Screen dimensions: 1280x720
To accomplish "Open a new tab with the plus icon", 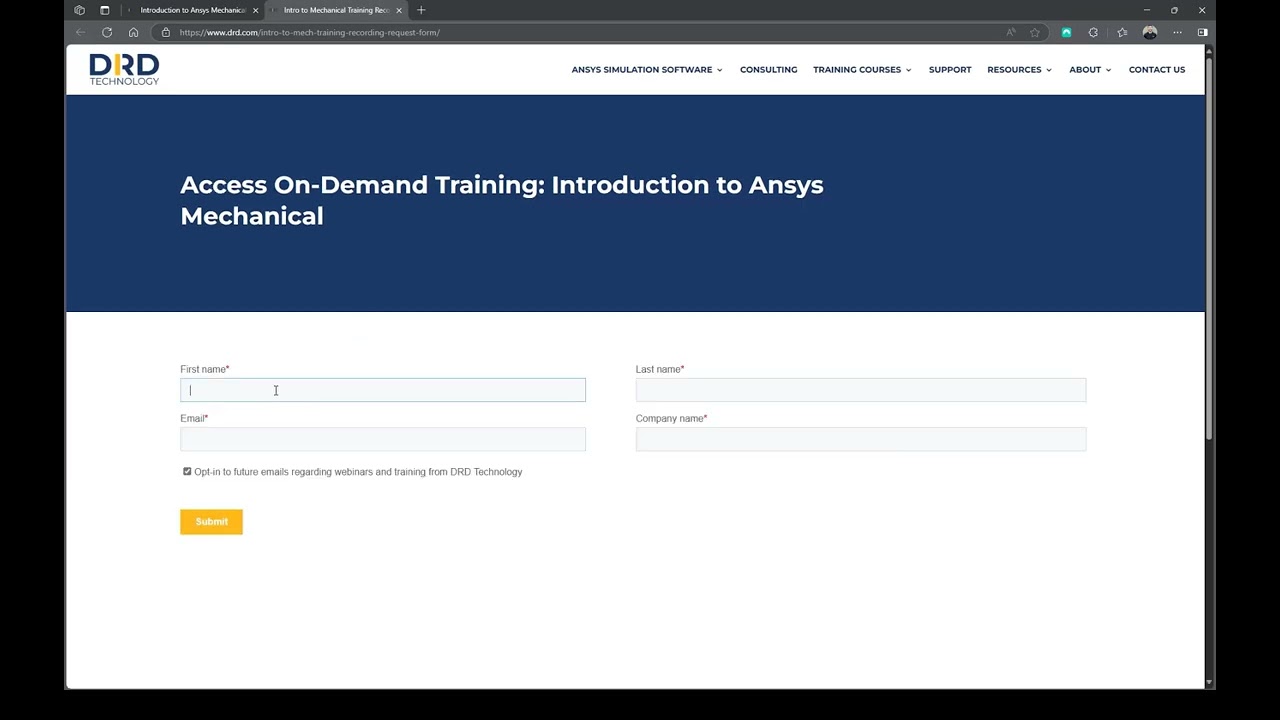I will 421,10.
